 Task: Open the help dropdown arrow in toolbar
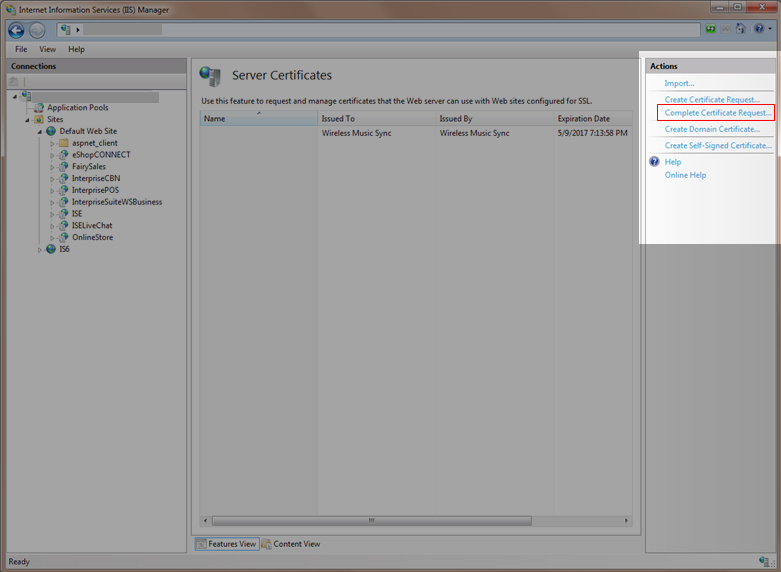(x=770, y=30)
